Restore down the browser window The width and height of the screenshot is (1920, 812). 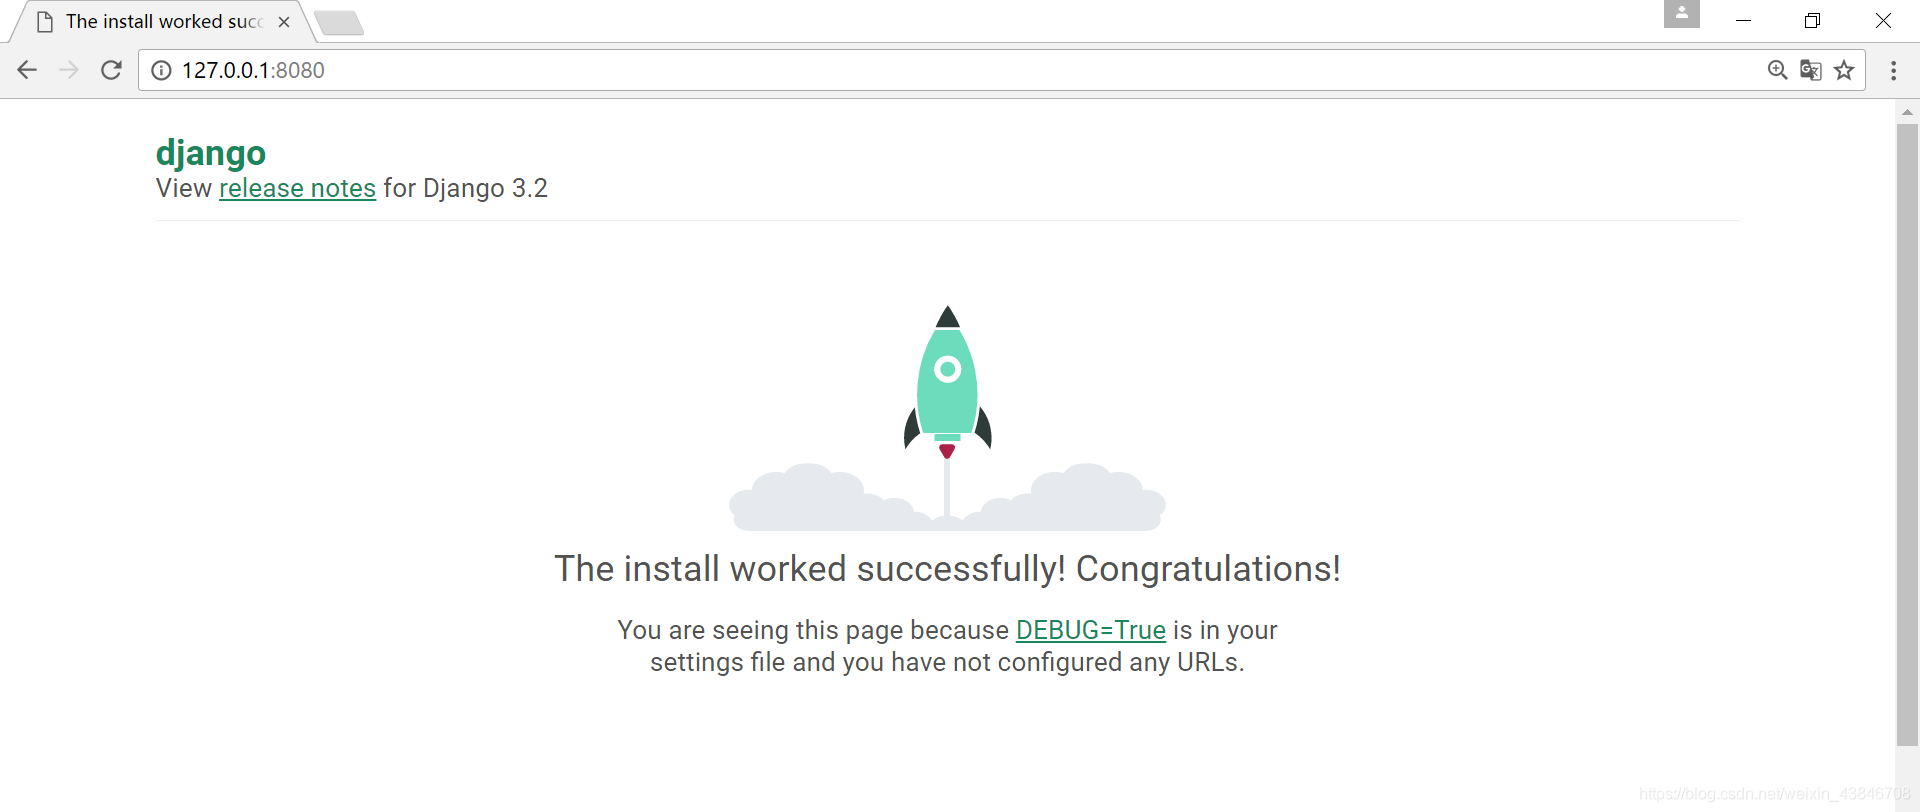[1812, 20]
